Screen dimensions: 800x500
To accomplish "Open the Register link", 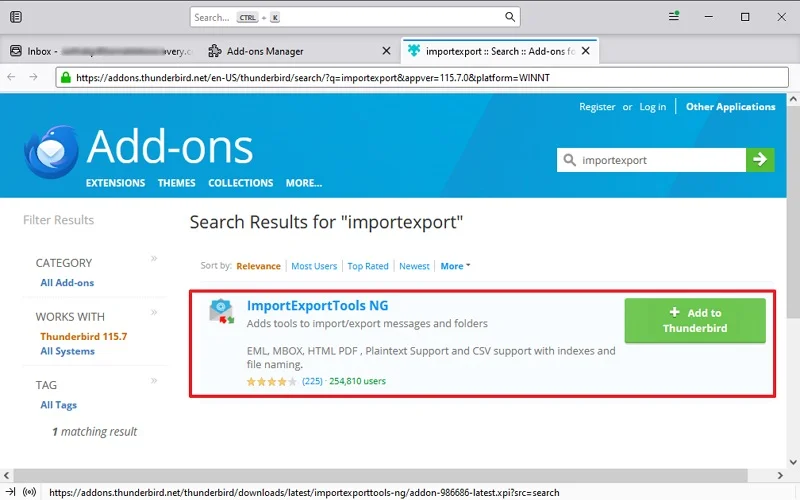I will tap(597, 107).
